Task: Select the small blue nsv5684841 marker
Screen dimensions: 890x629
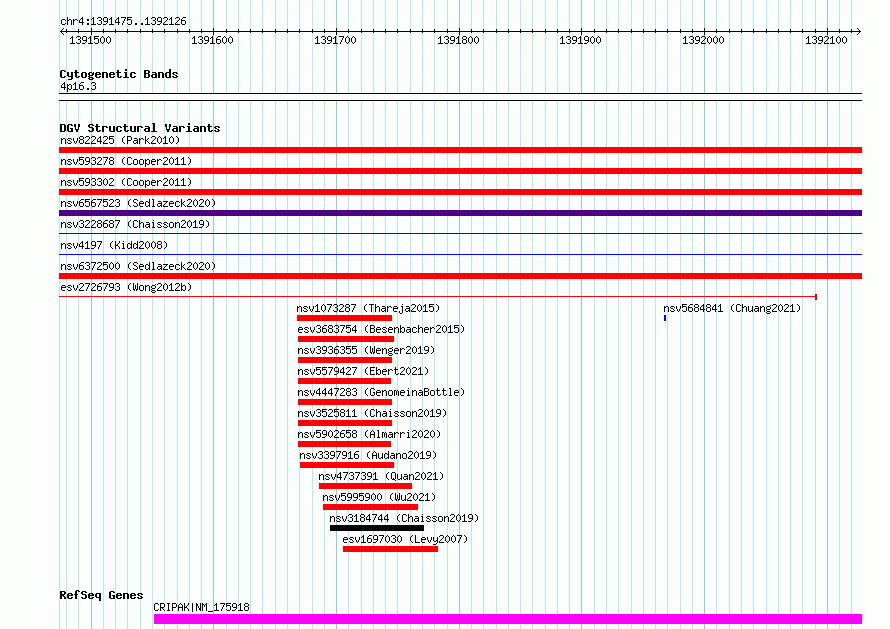Action: click(x=665, y=318)
